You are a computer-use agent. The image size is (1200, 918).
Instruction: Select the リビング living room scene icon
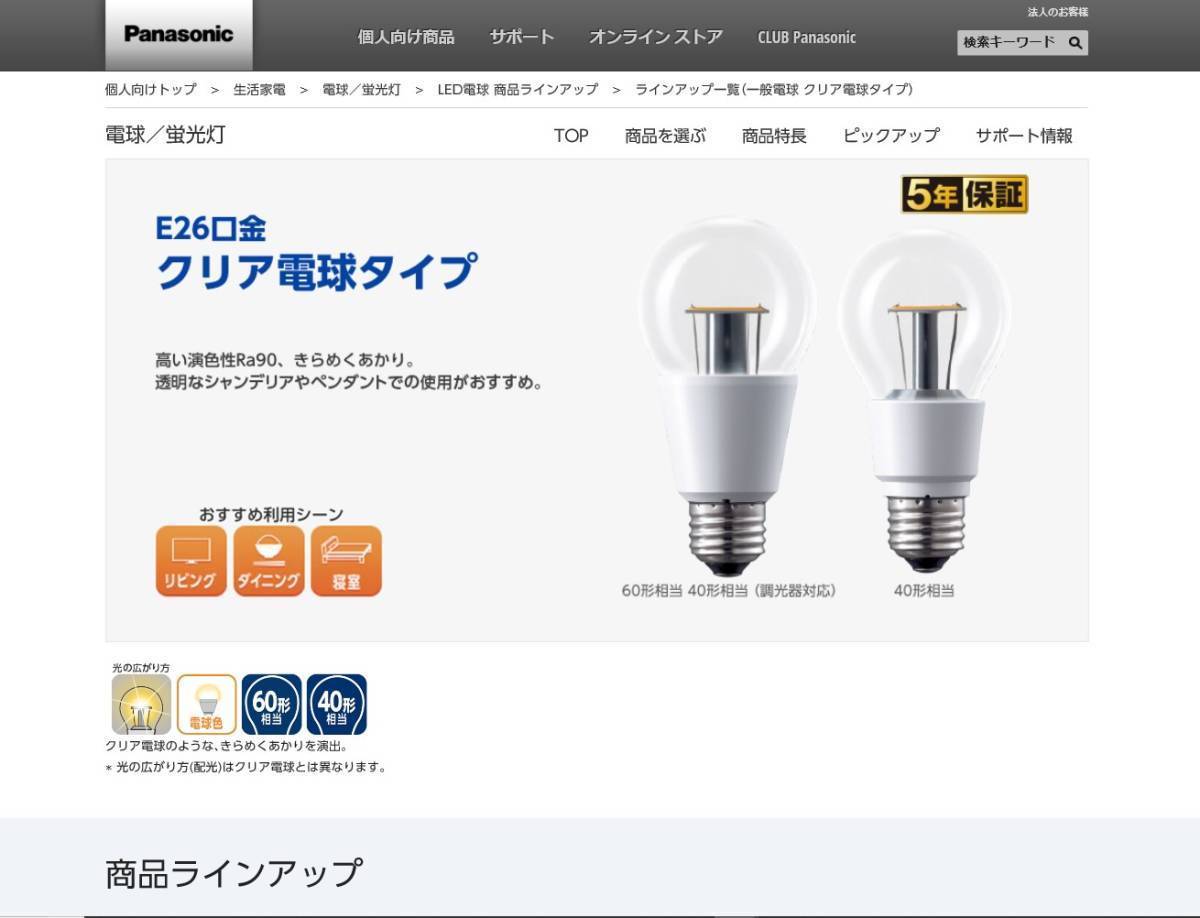point(191,561)
